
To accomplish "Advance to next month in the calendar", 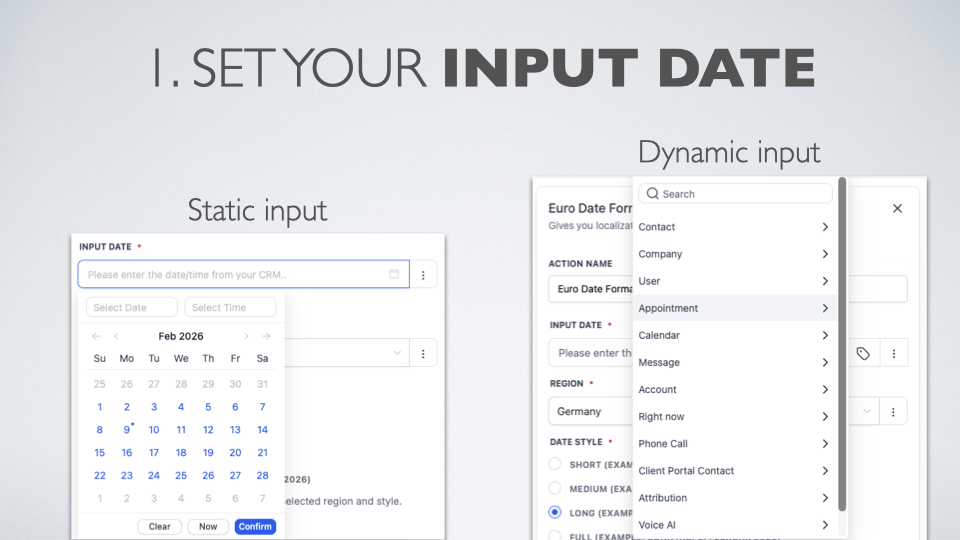I will [x=246, y=336].
